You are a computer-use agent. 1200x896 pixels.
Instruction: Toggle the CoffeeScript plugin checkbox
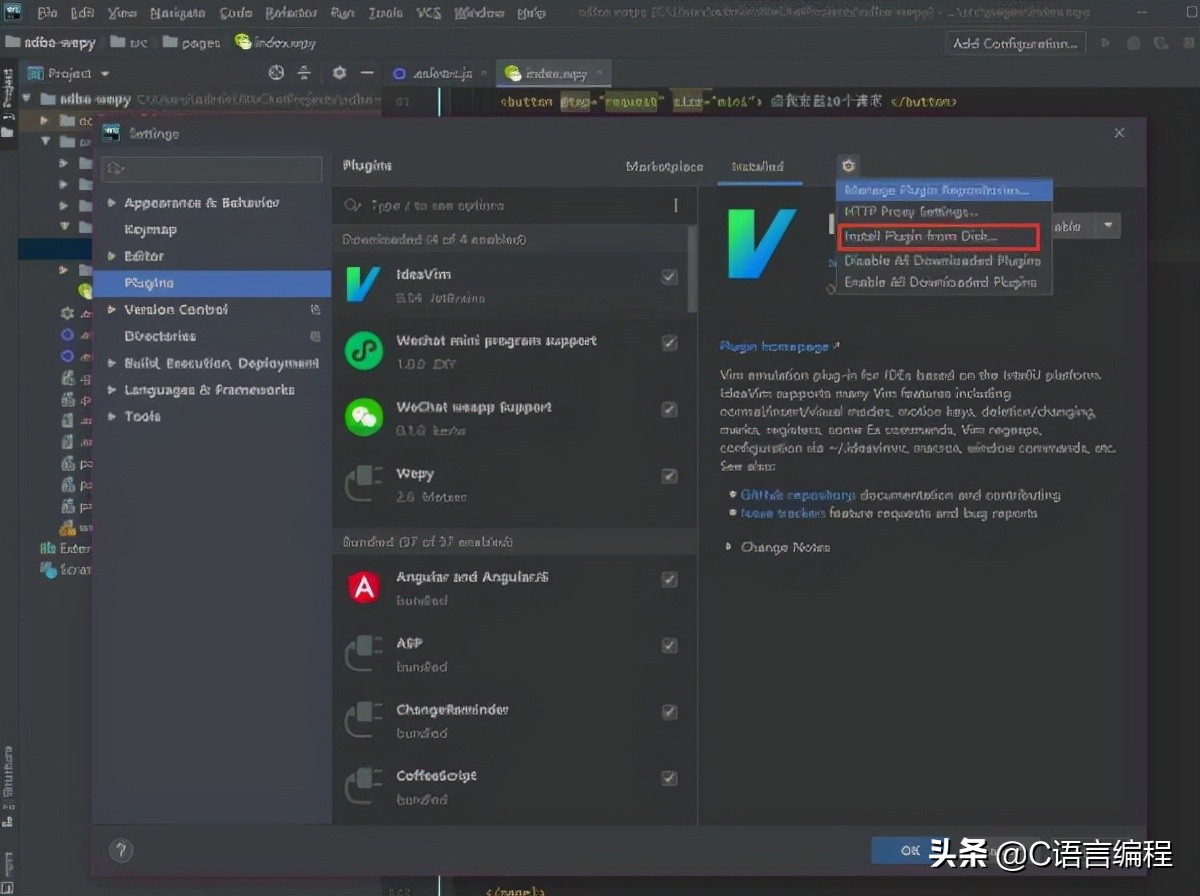[669, 778]
